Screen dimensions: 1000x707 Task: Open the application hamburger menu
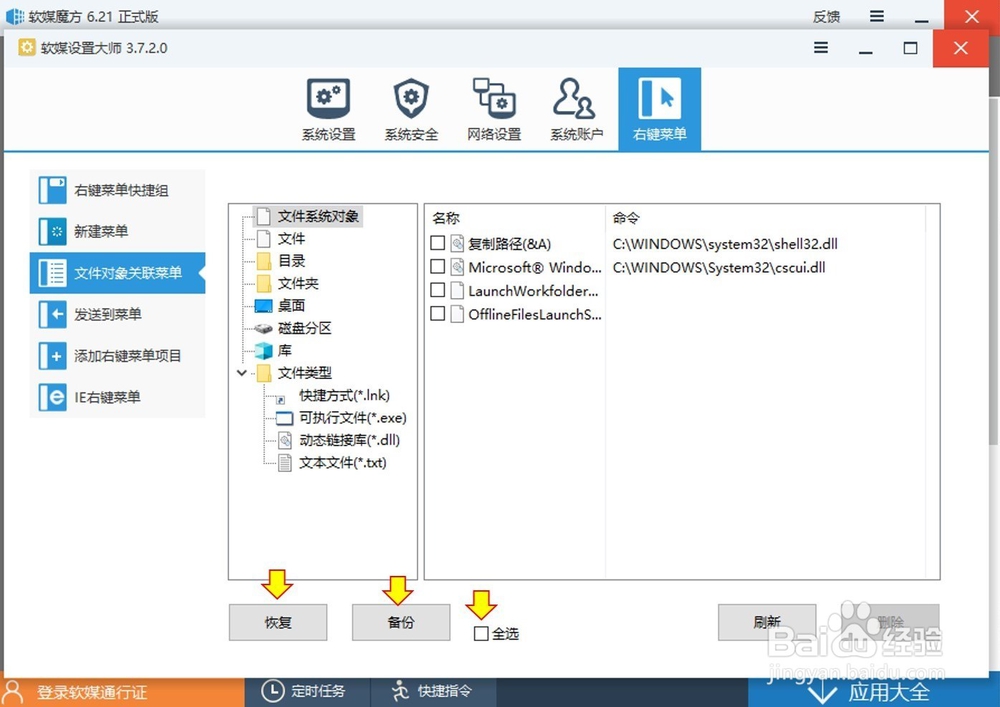820,47
